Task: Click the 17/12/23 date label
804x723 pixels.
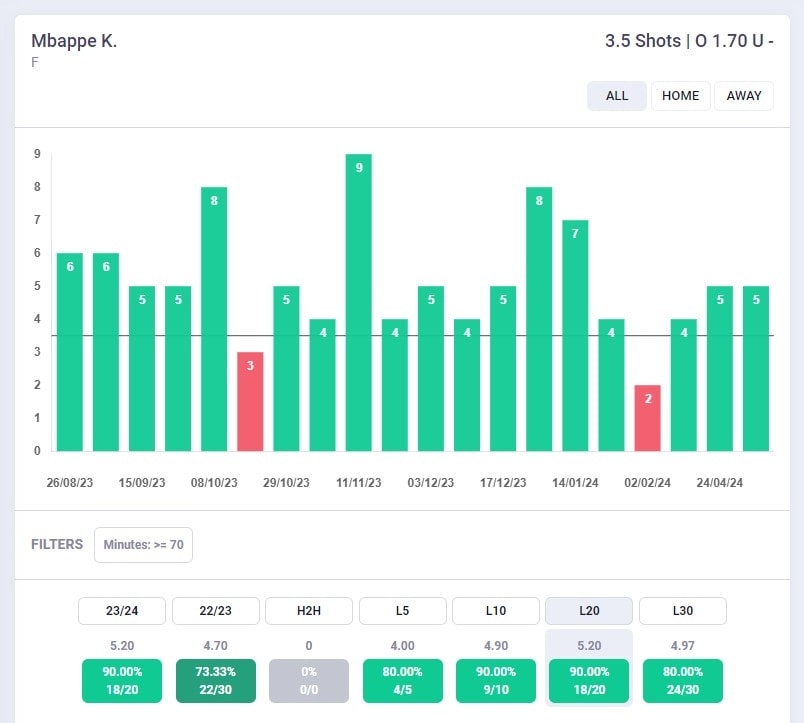Action: pyautogui.click(x=503, y=483)
